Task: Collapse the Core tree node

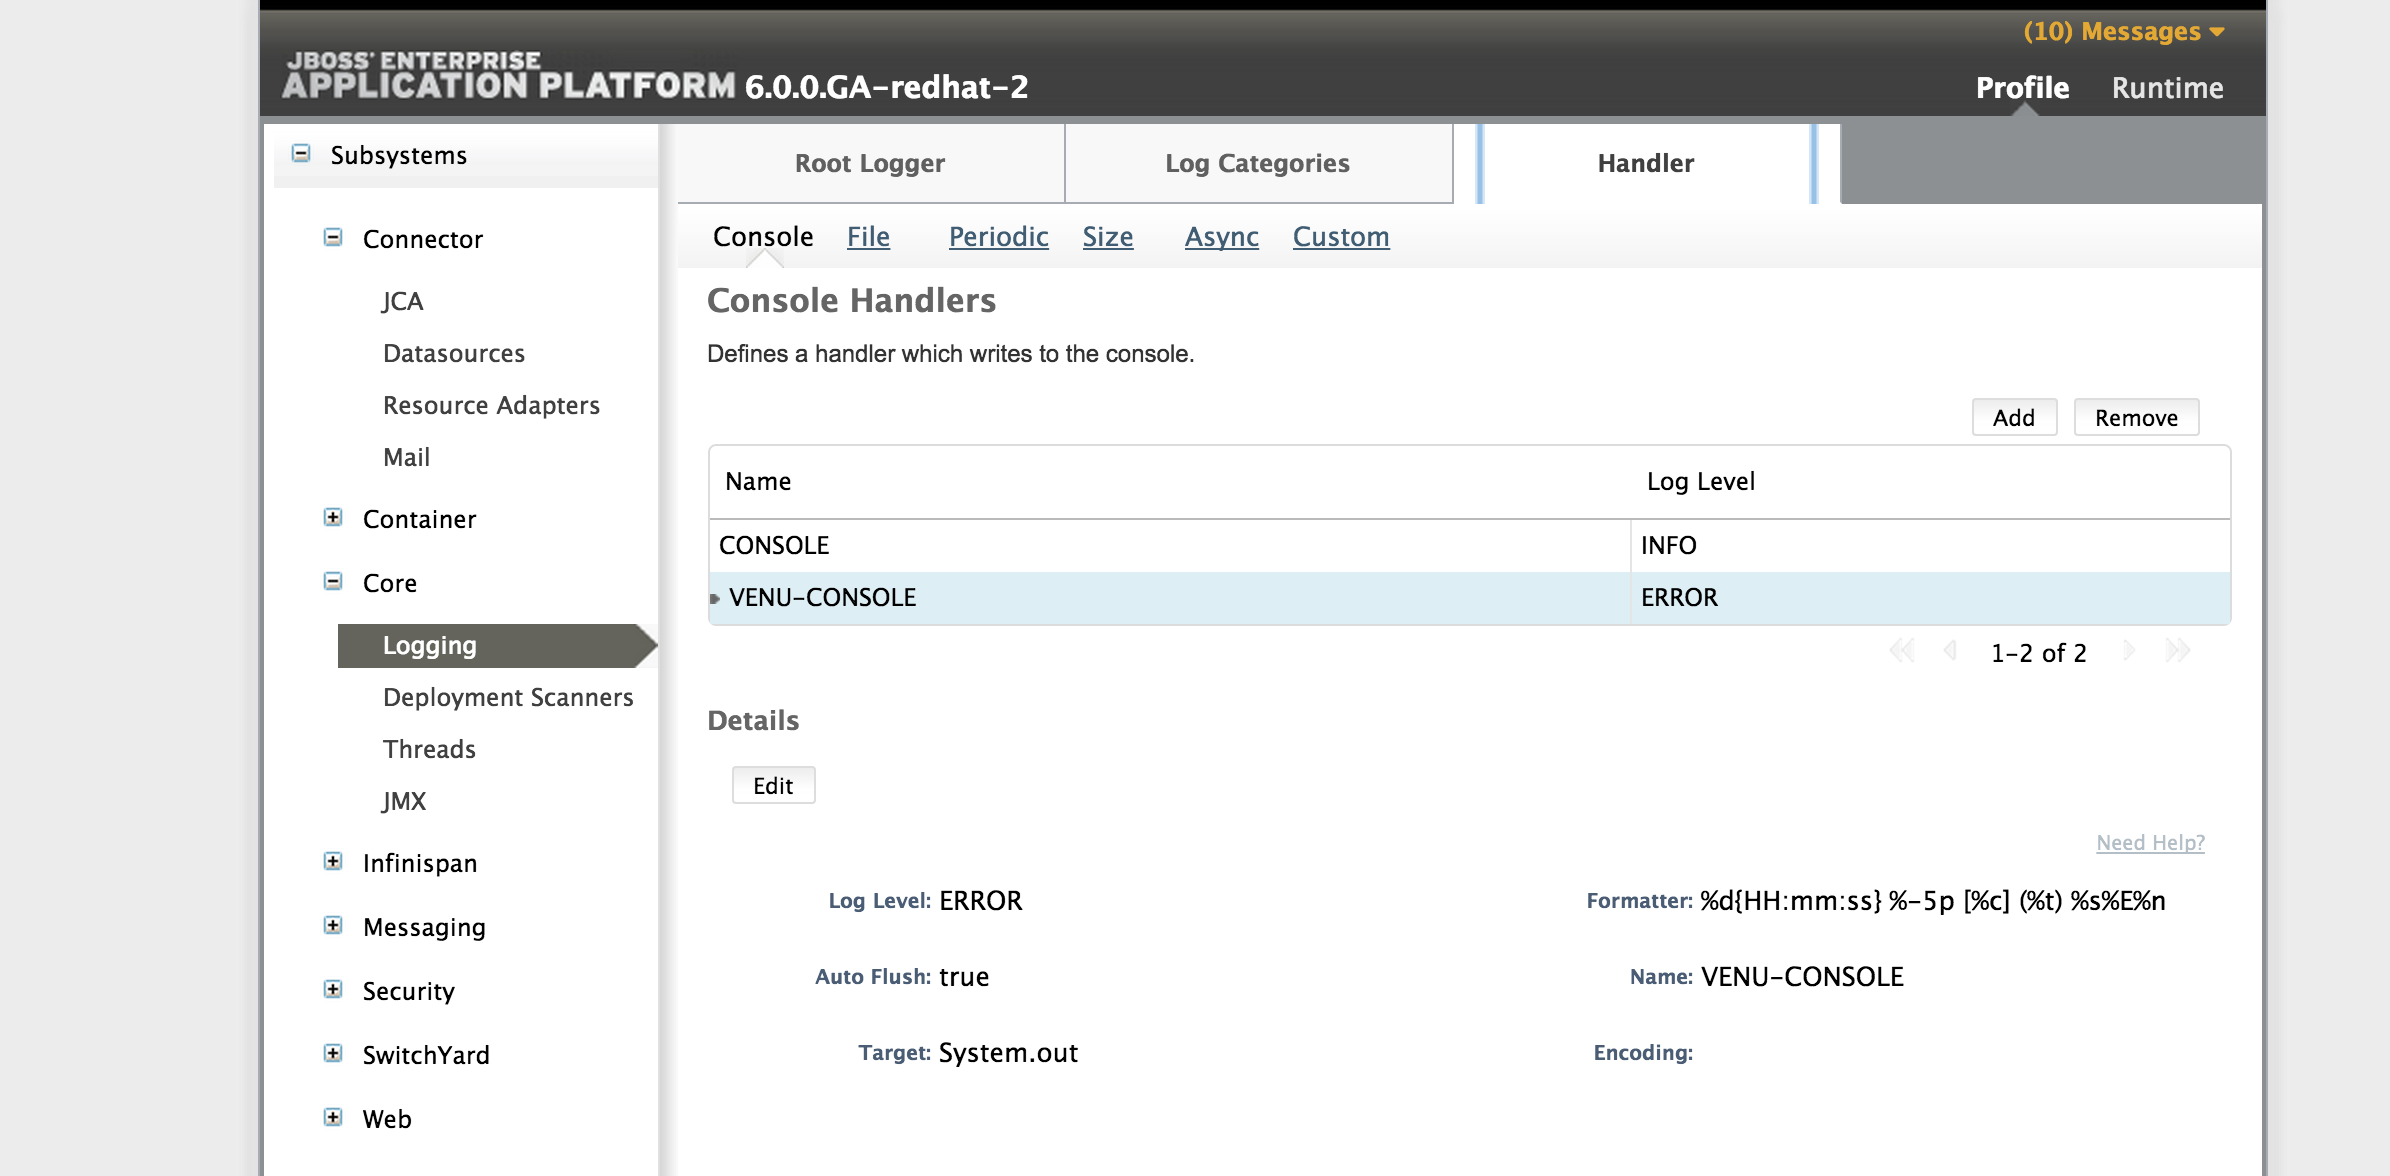Action: pyautogui.click(x=333, y=581)
